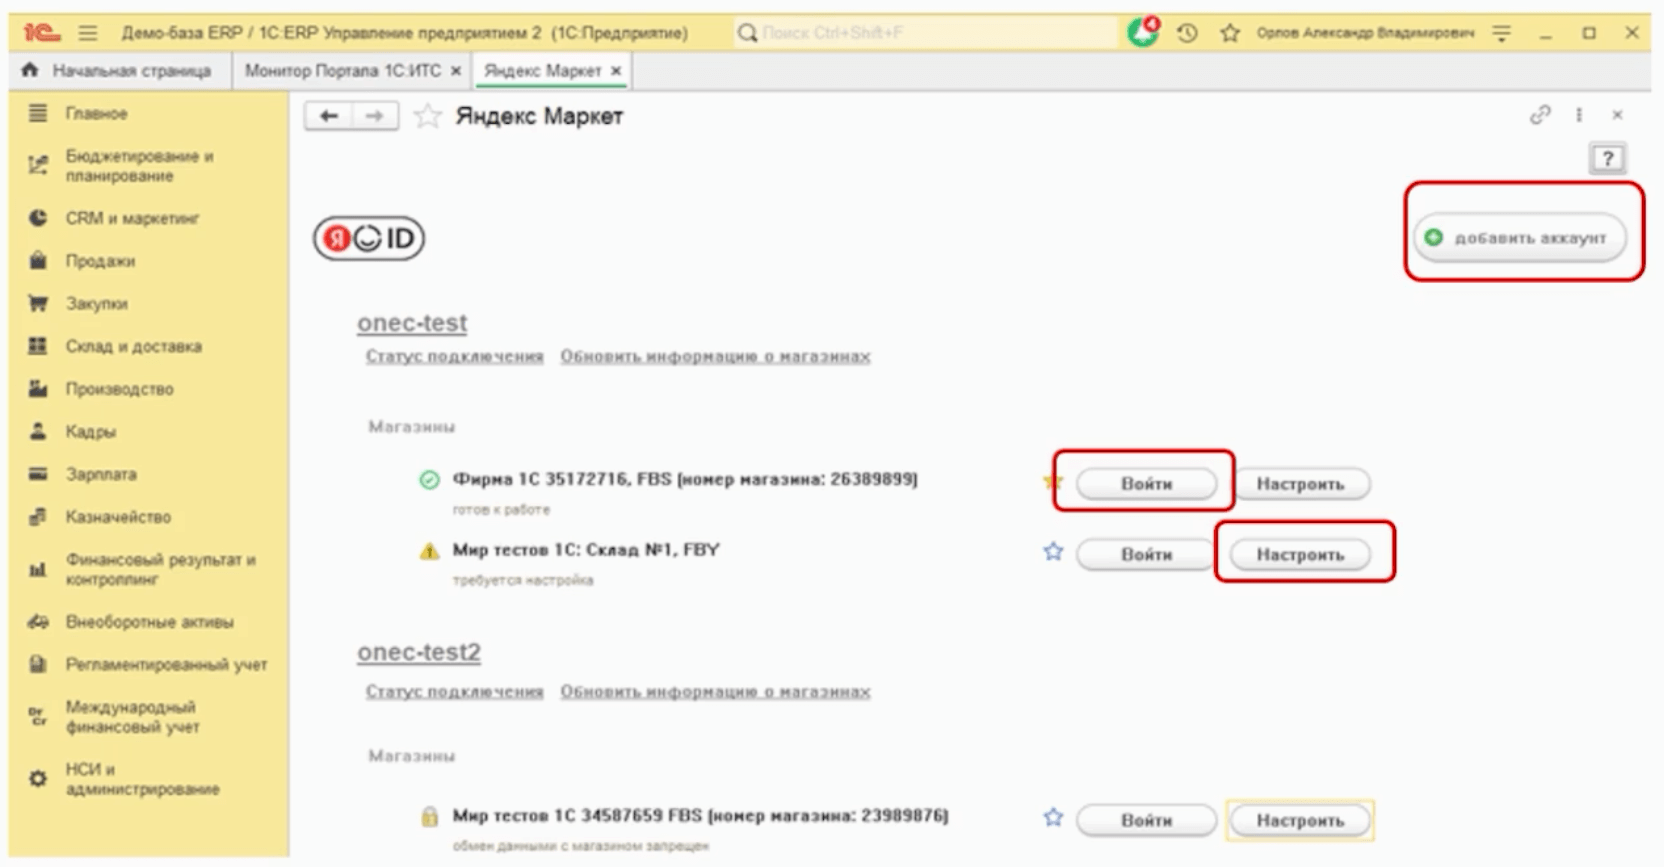Go back with left arrow button

(328, 116)
